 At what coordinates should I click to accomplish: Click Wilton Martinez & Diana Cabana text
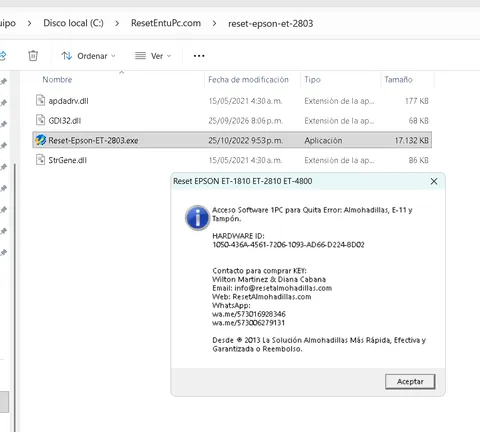pyautogui.click(x=269, y=279)
